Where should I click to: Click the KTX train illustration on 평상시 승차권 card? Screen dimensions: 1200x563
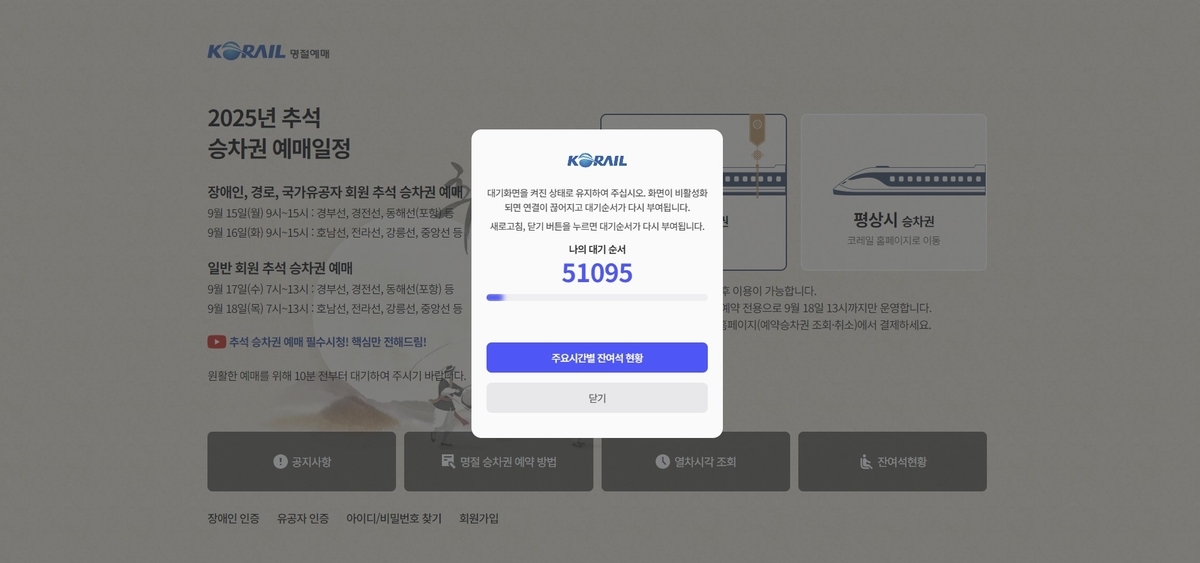coord(893,180)
